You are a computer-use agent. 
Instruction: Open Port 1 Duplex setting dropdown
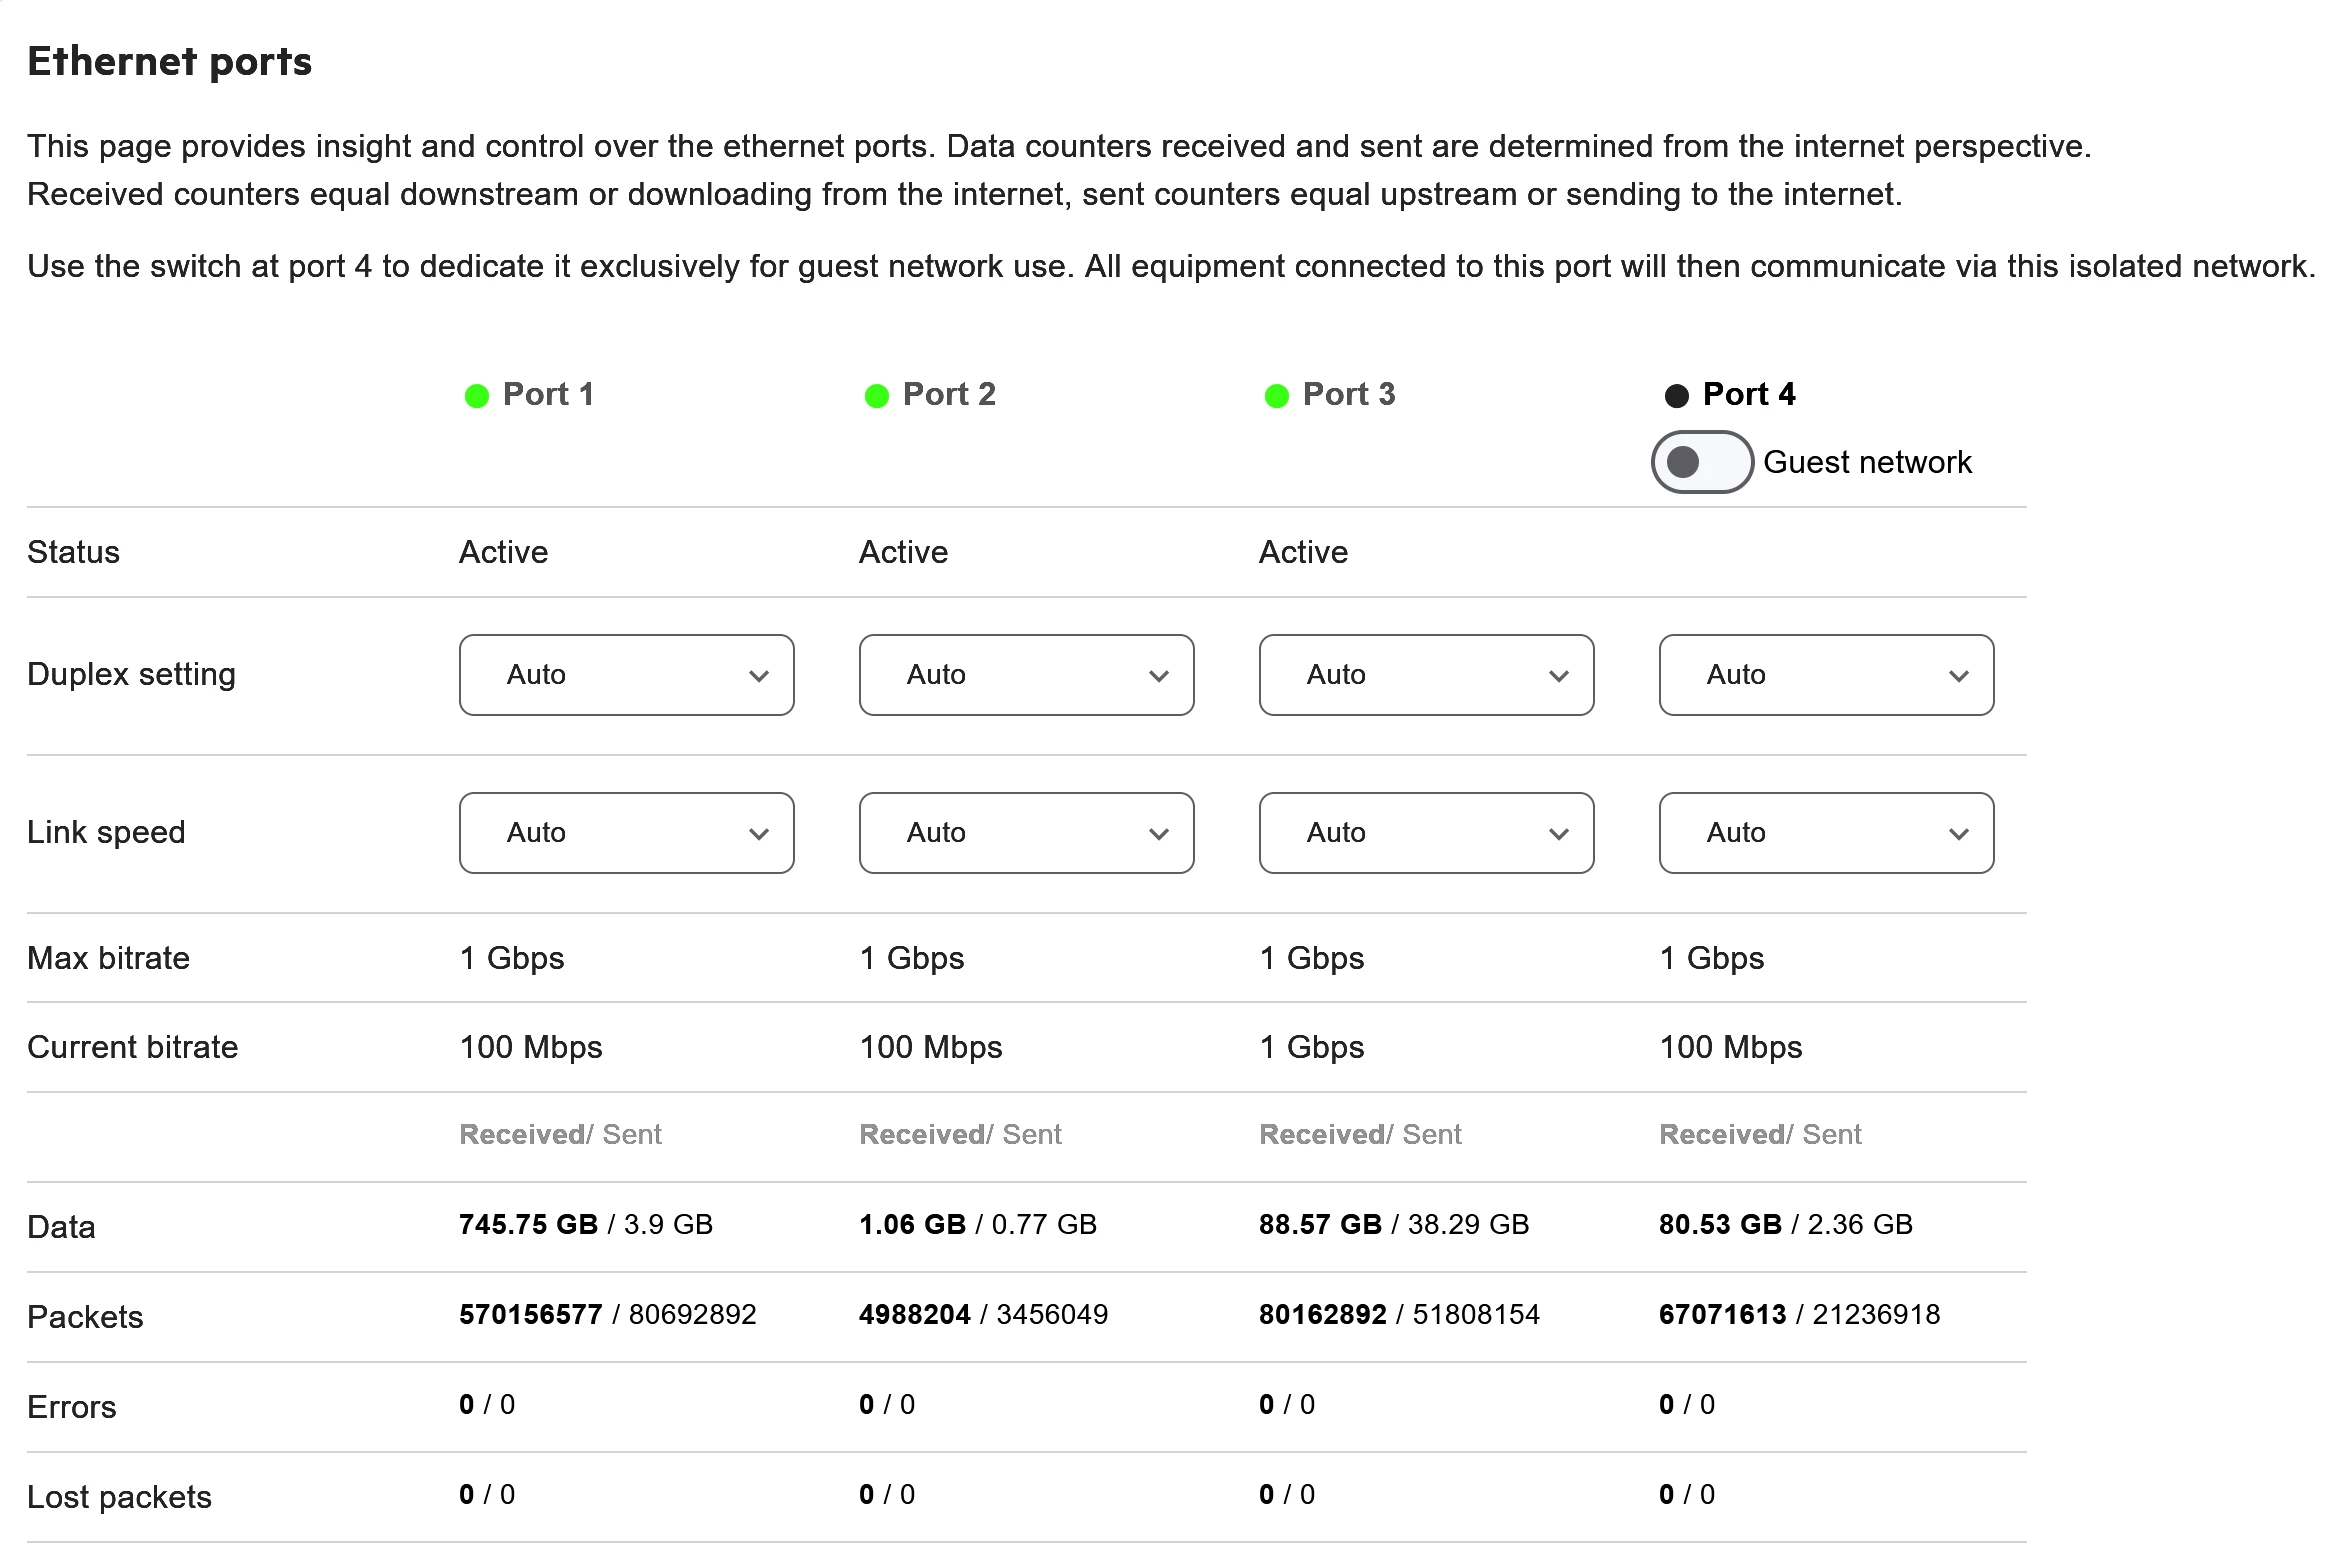tap(627, 675)
